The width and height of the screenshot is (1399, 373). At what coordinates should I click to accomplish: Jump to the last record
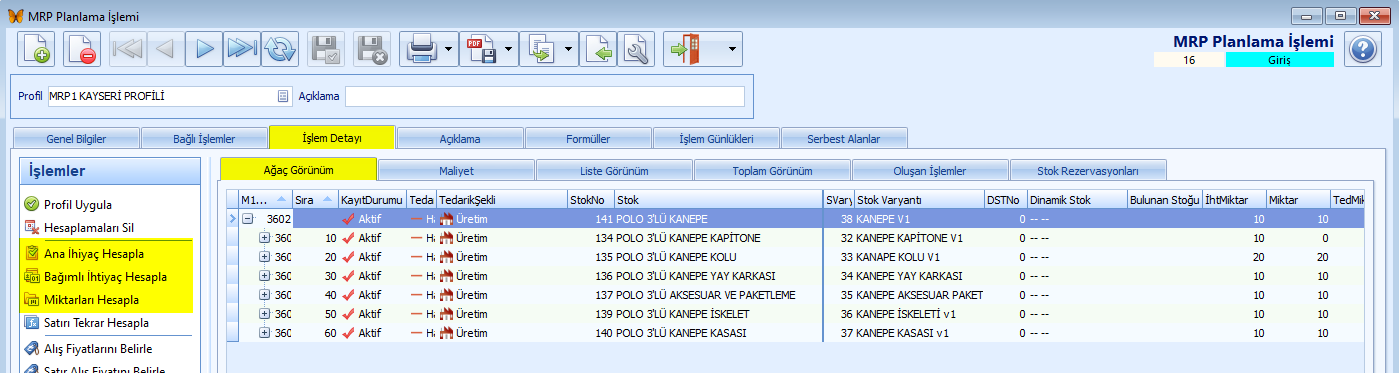pos(242,49)
